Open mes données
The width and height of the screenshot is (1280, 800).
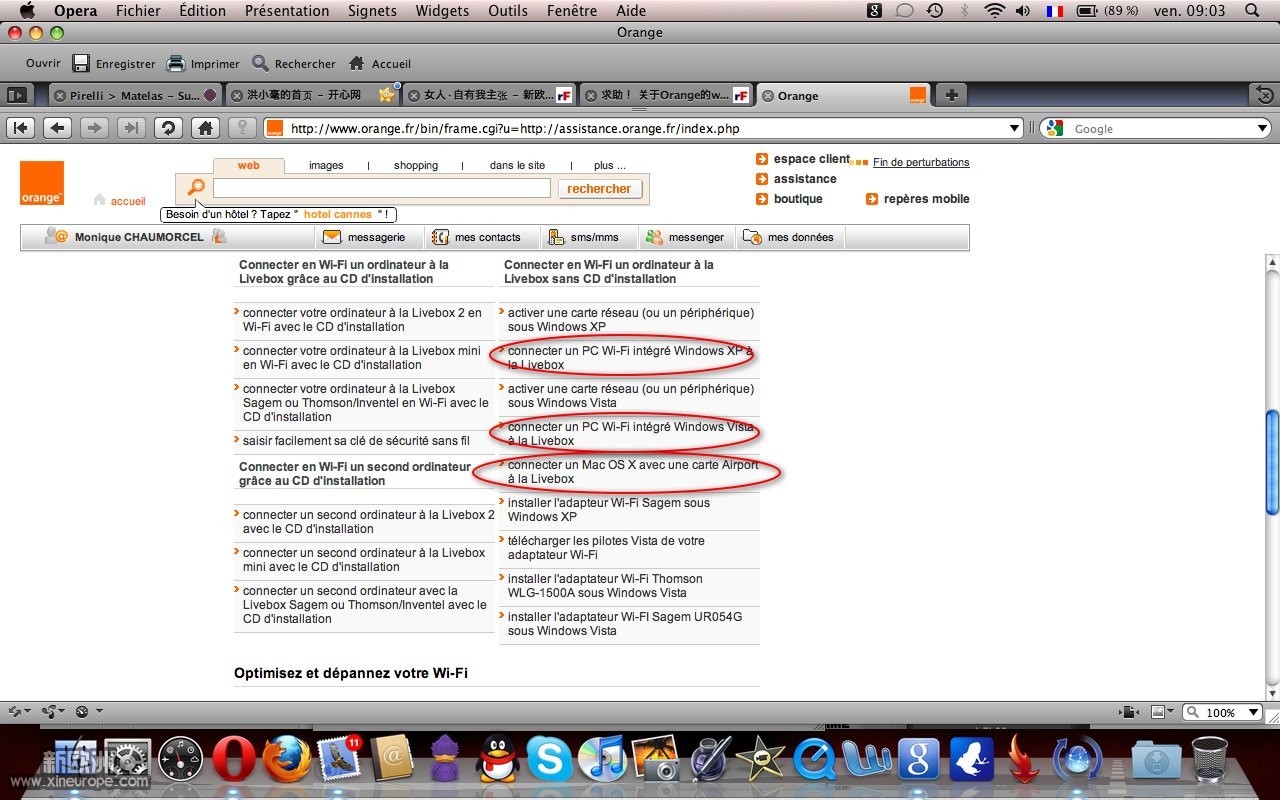click(x=788, y=237)
